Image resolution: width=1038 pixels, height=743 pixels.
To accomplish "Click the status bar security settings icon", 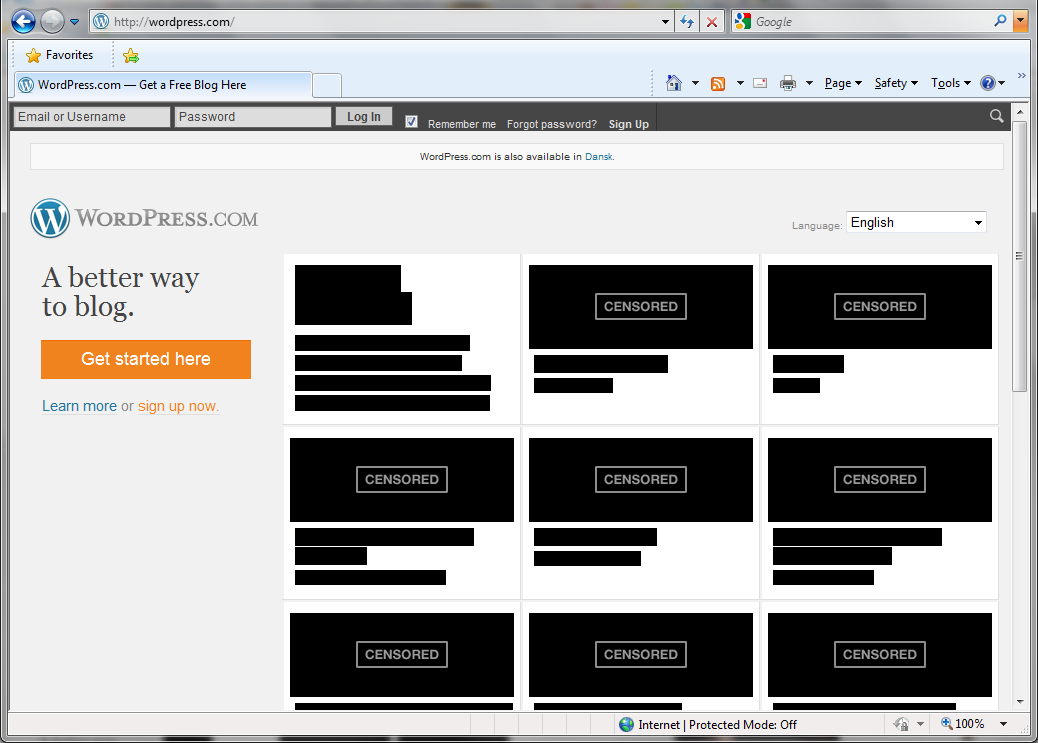I will pyautogui.click(x=901, y=724).
